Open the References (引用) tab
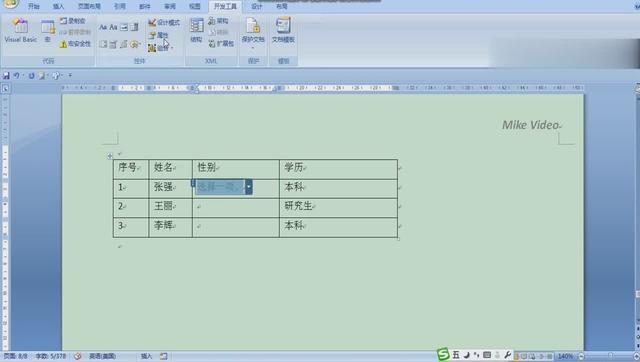Image resolution: width=640 pixels, height=362 pixels. click(x=120, y=7)
